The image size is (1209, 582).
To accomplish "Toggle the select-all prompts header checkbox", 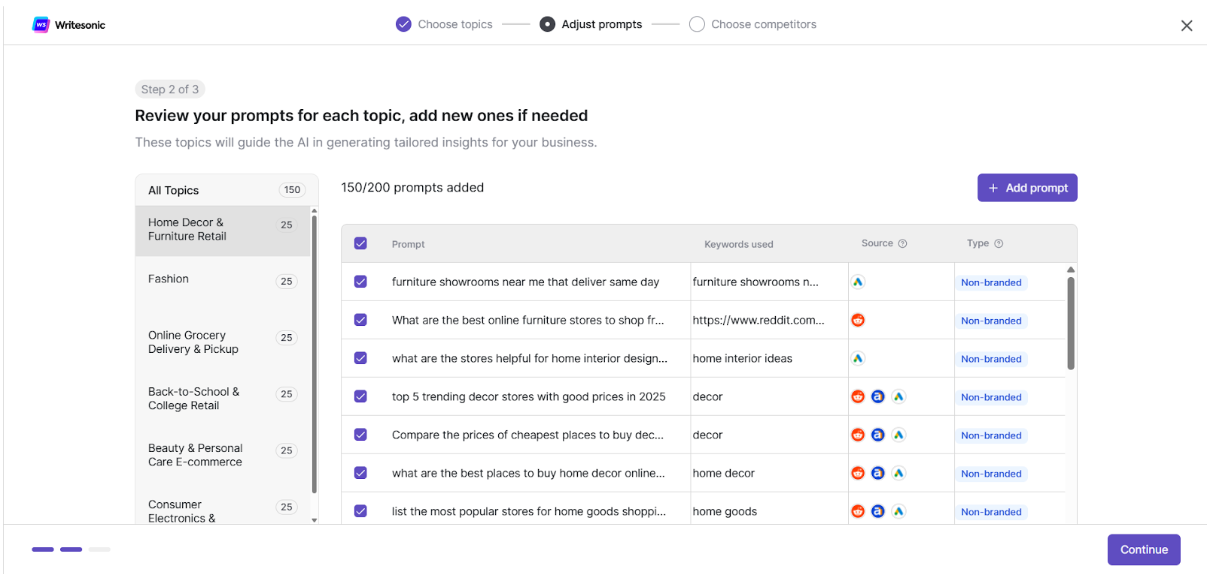I will (361, 243).
